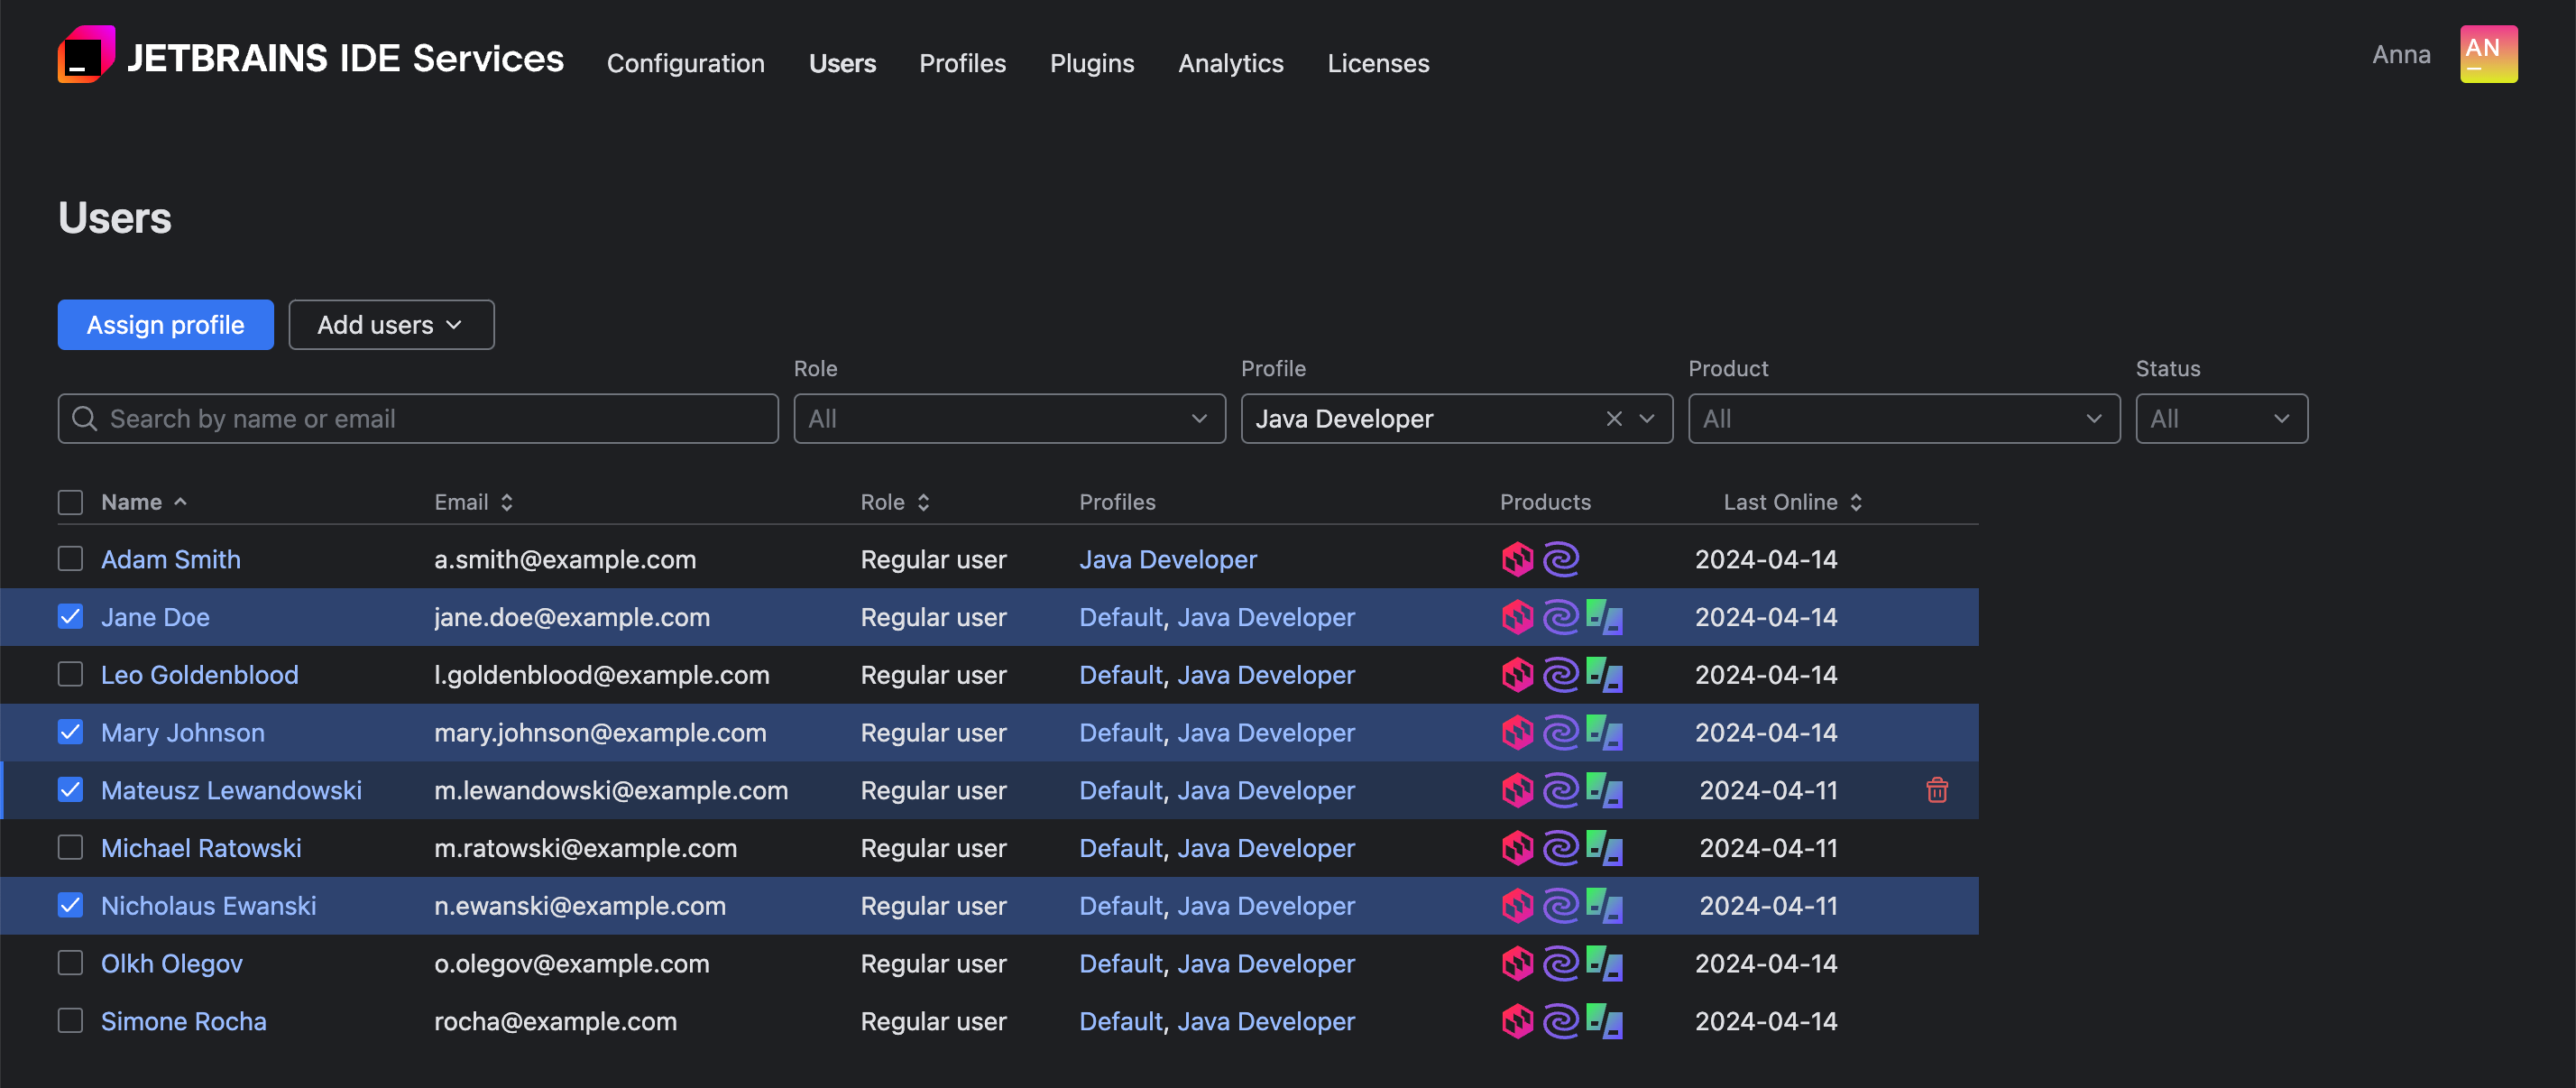Expand the Profile filter chevron
2576x1088 pixels.
(1647, 418)
